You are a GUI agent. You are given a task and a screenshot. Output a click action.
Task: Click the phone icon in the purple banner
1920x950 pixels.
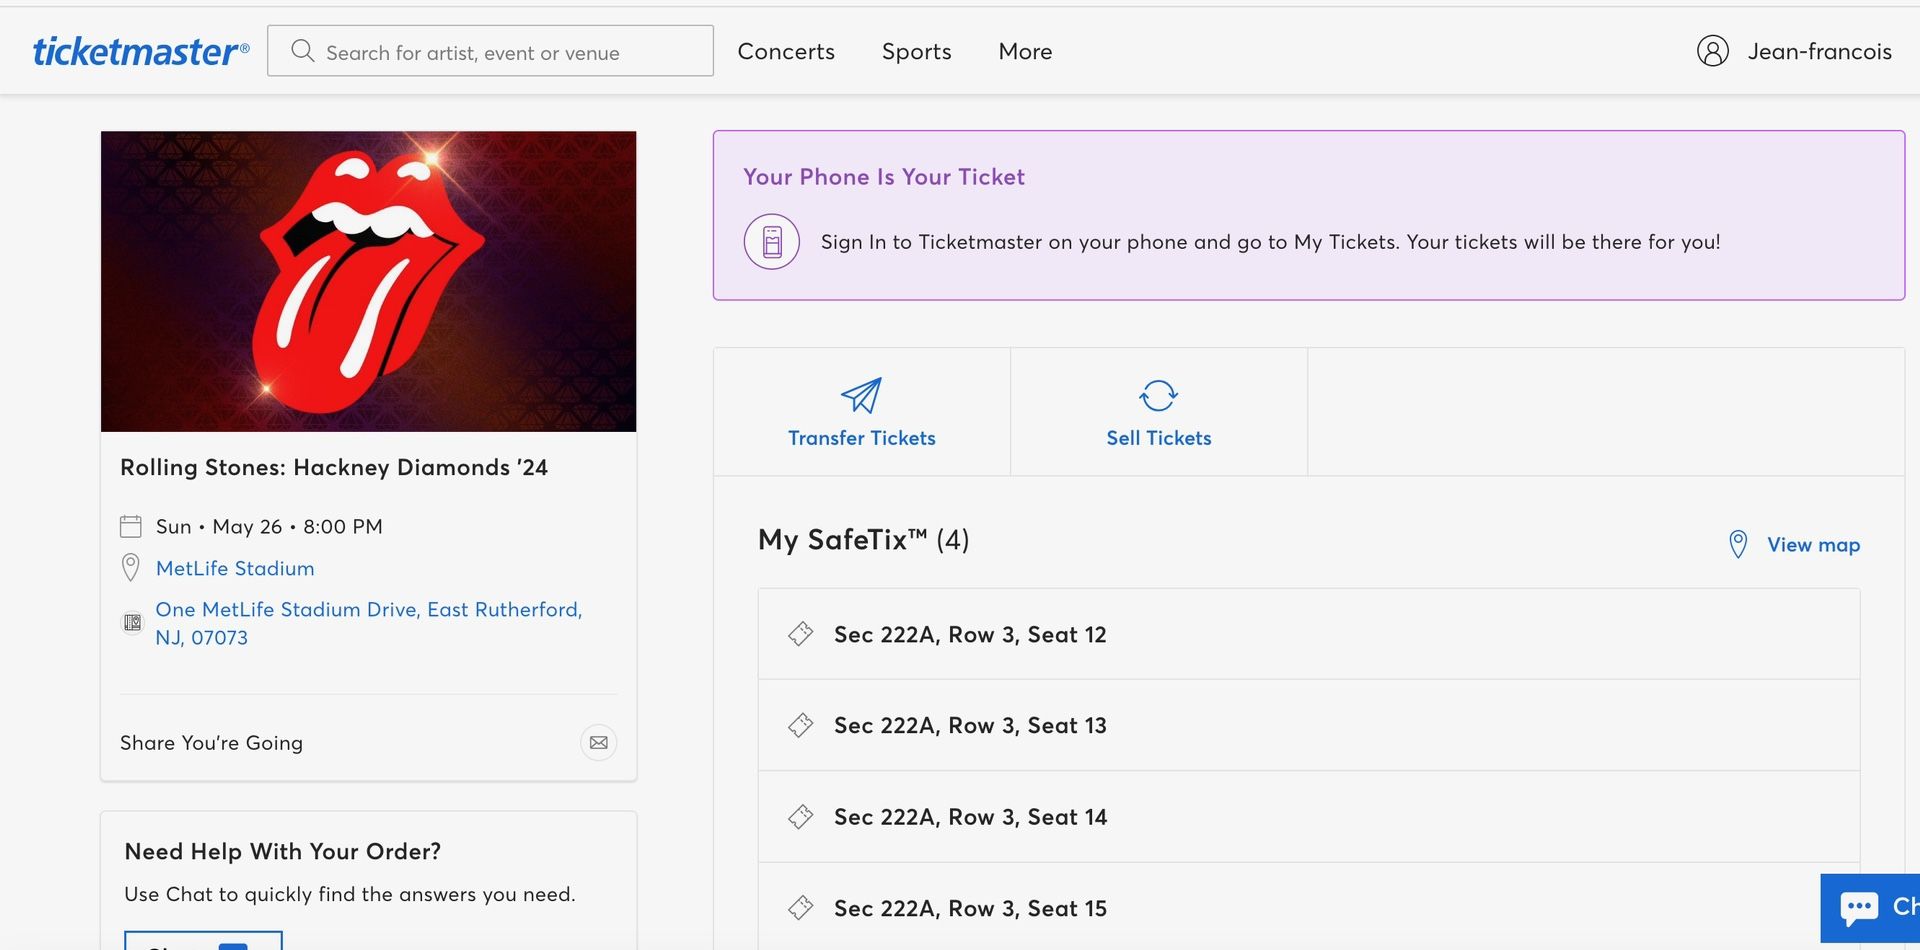click(772, 242)
